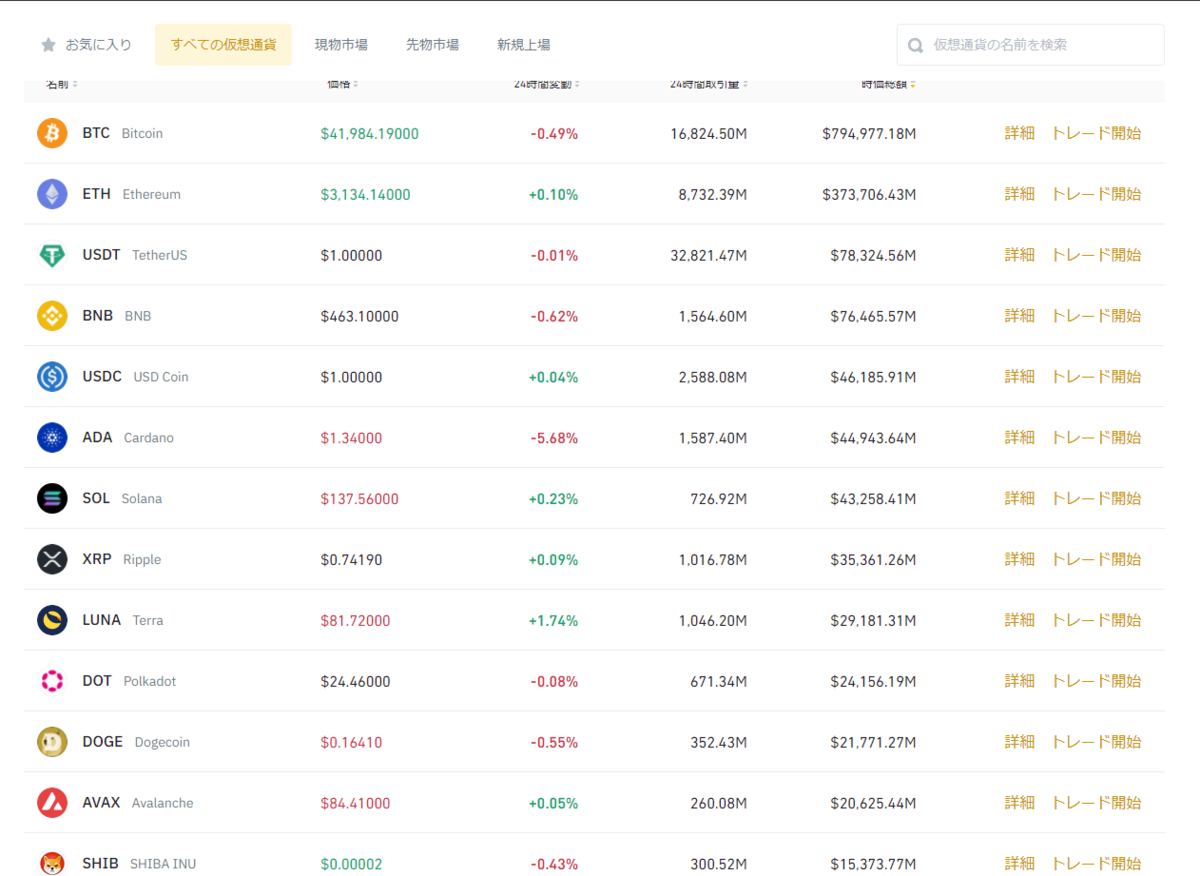The width and height of the screenshot is (1200, 876).
Task: Open the 新規上場 tab
Action: point(523,45)
